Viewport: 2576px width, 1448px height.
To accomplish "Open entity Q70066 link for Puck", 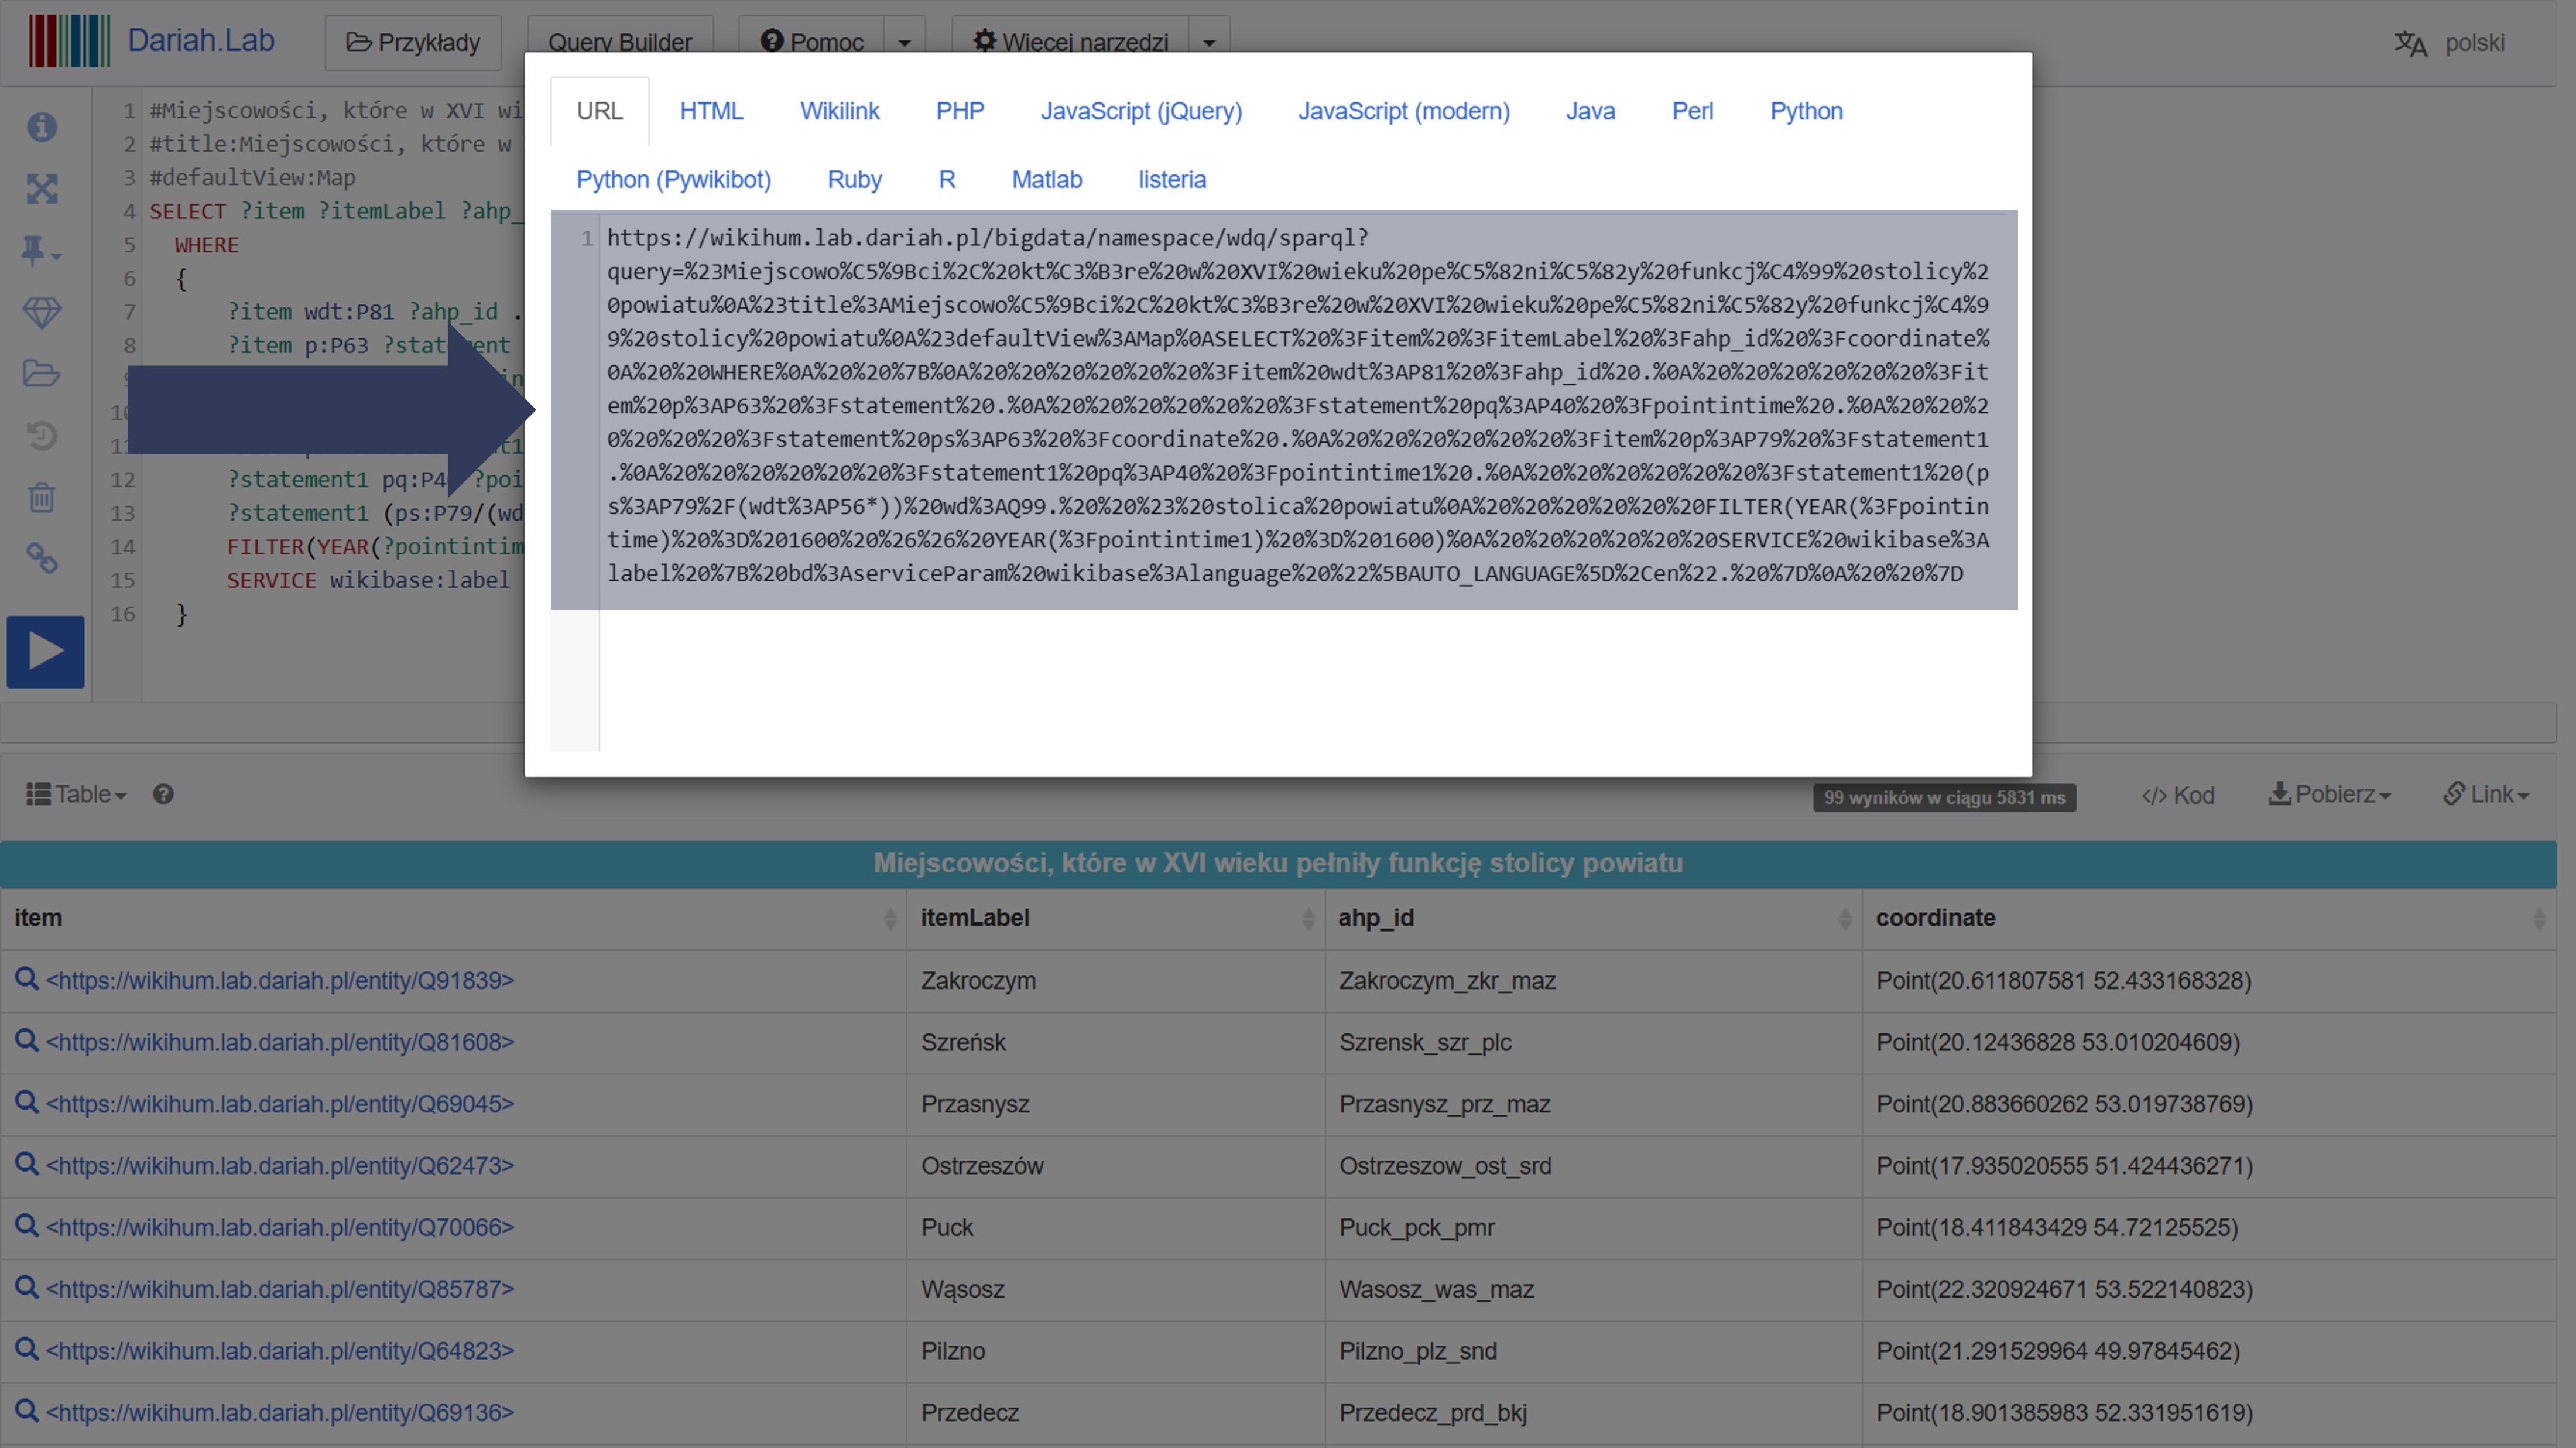I will pyautogui.click(x=280, y=1227).
